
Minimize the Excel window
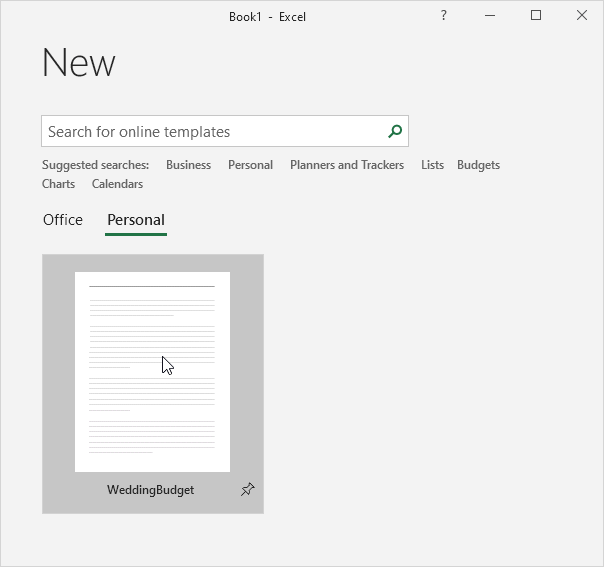point(490,16)
